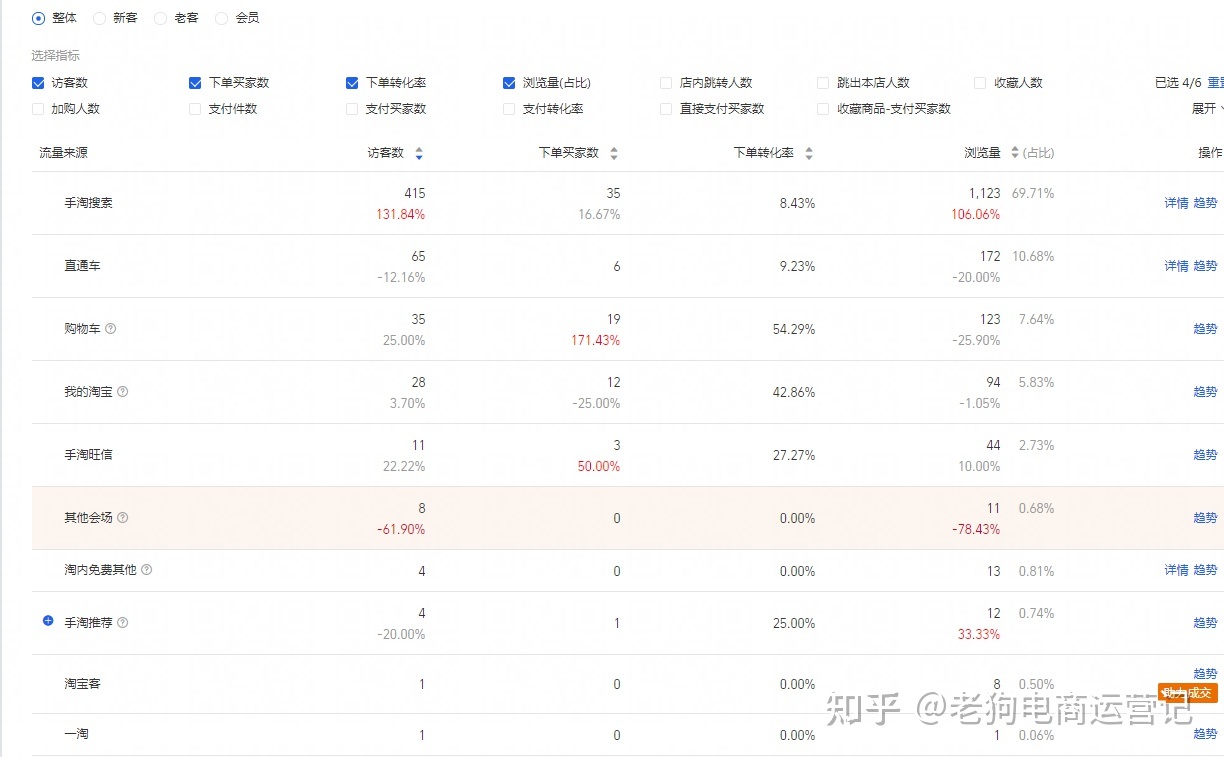Open 趋势 for 其他会场
Viewport: 1224px width, 757px height.
point(1205,518)
